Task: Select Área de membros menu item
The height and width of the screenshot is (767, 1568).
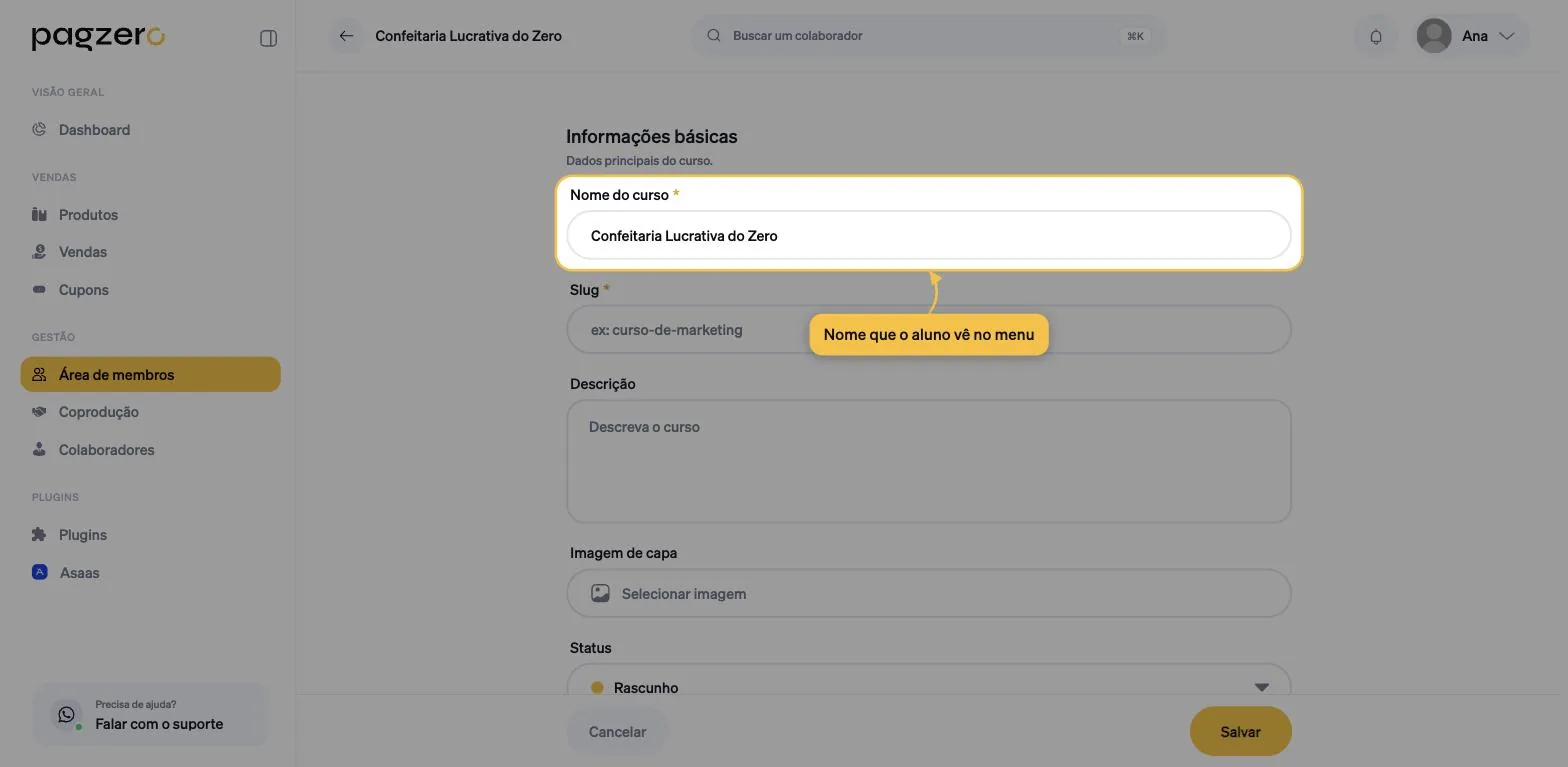Action: (150, 375)
